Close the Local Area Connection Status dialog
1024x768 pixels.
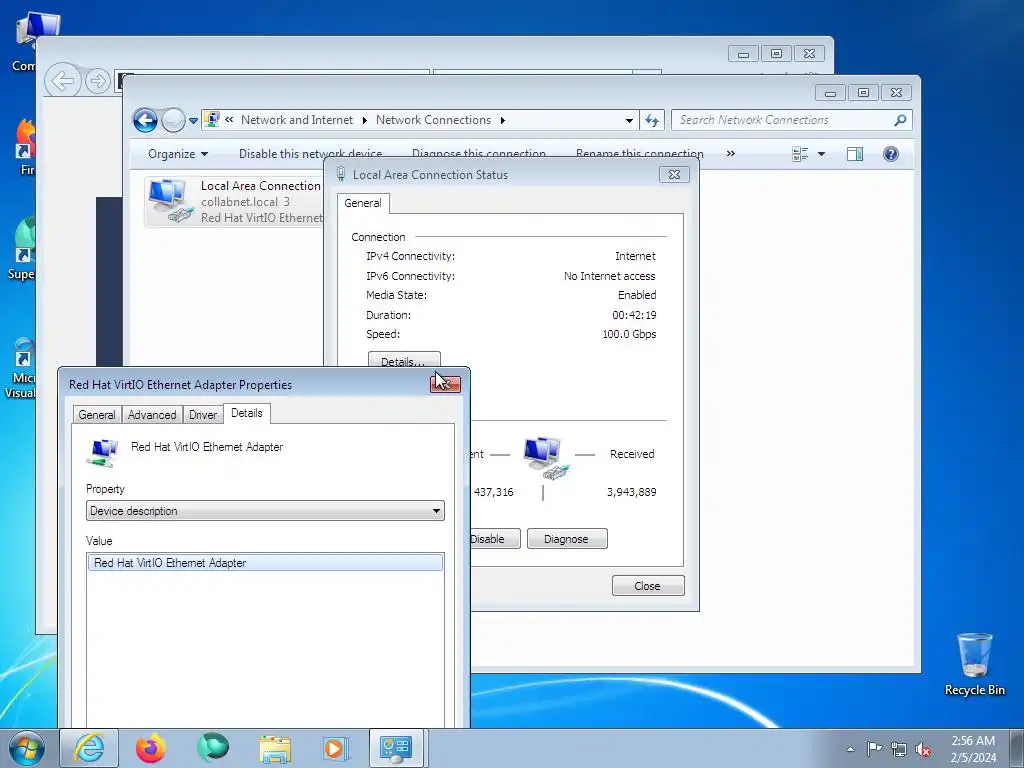coord(674,174)
